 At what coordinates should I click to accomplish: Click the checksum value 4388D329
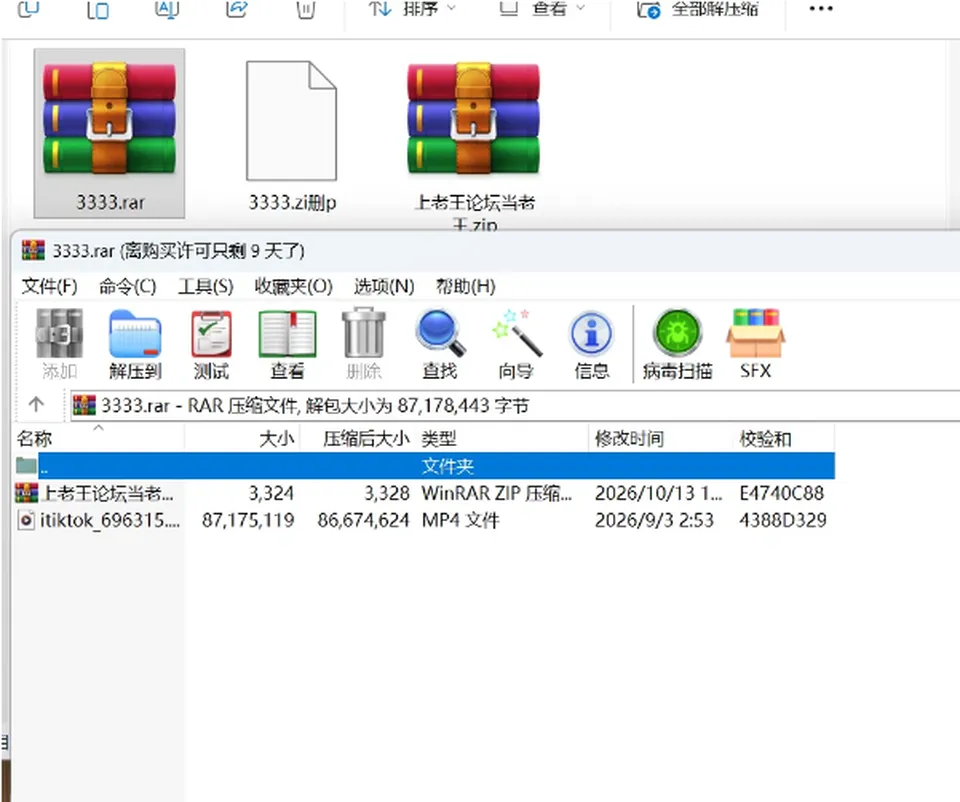click(x=782, y=520)
